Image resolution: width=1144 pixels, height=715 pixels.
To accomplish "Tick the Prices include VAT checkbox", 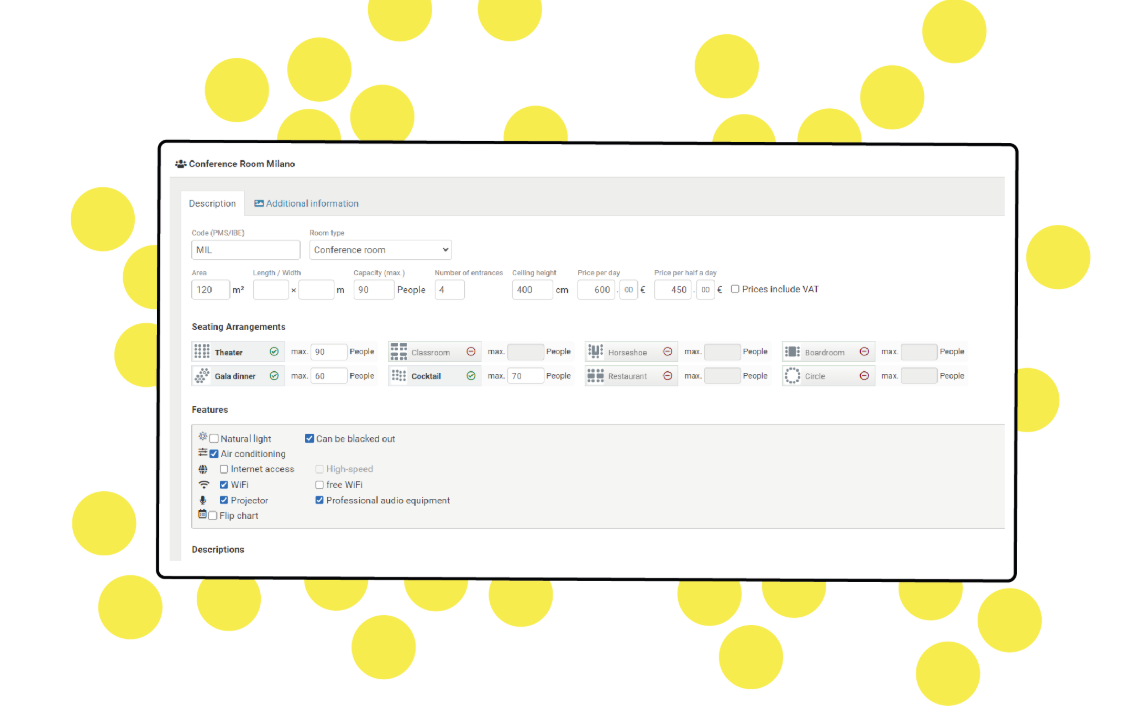I will (x=735, y=289).
